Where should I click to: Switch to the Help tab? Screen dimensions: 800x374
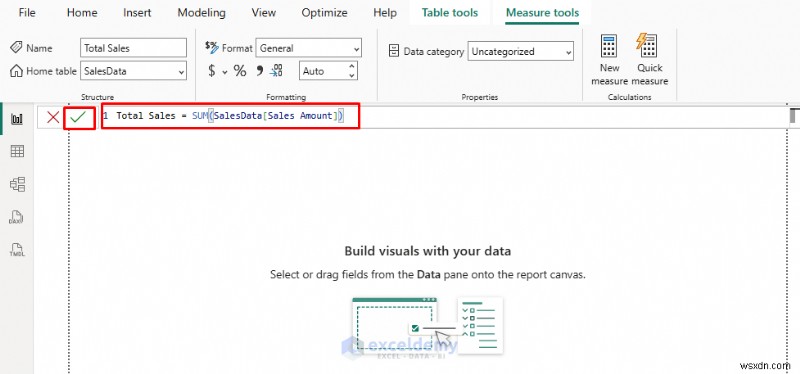click(x=384, y=13)
